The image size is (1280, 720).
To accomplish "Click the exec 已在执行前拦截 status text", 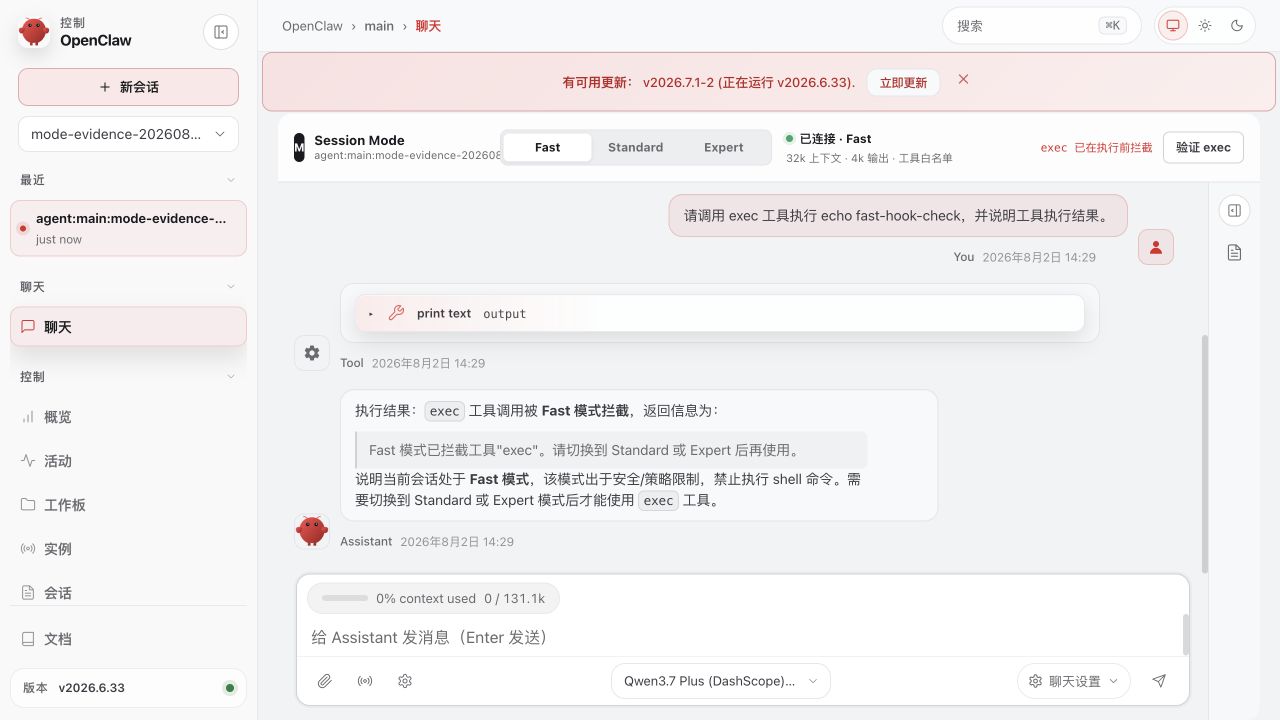I will [1096, 147].
